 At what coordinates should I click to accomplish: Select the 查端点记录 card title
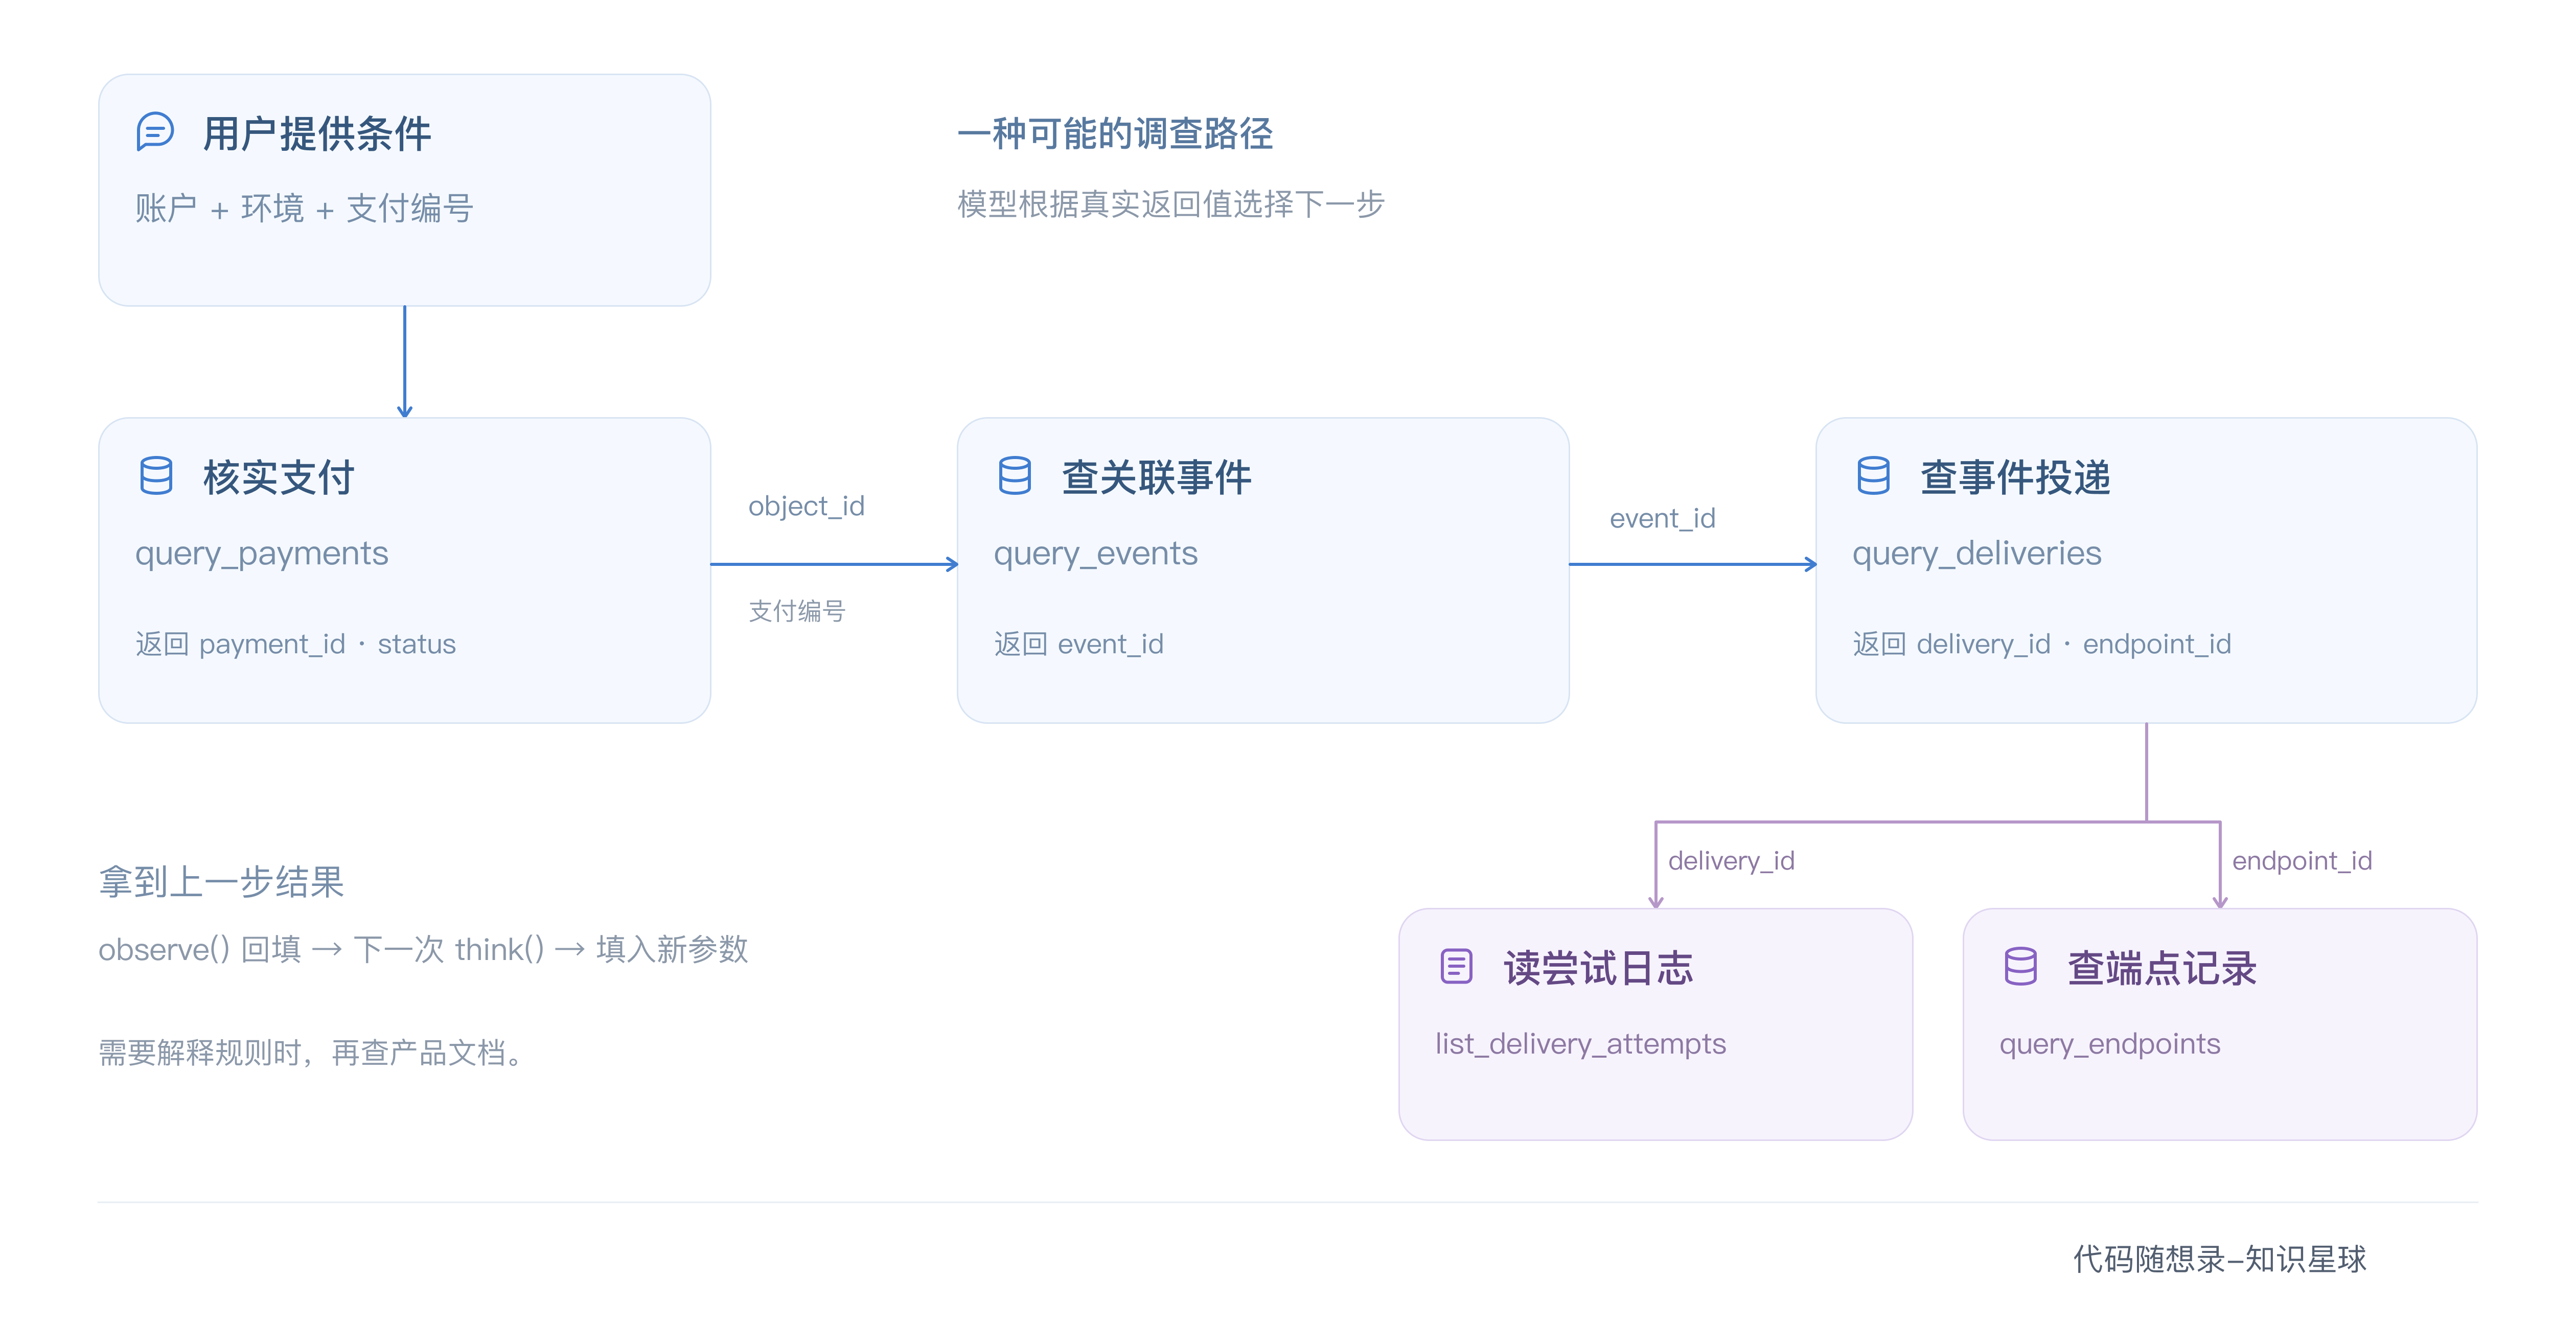click(2162, 968)
